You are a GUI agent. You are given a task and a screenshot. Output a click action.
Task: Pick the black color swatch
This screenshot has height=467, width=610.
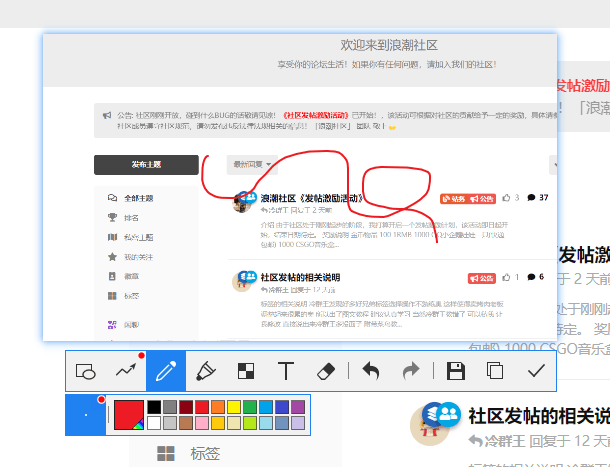pyautogui.click(x=153, y=407)
